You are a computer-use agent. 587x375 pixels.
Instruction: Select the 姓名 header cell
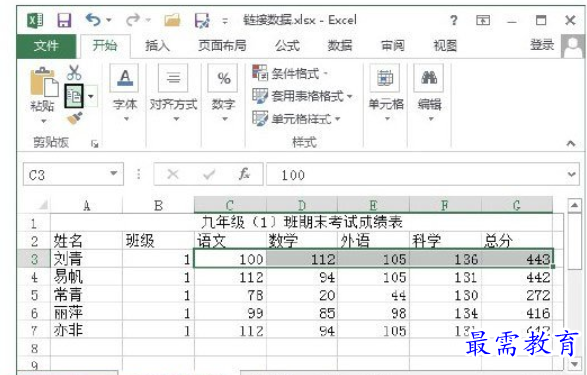click(86, 241)
